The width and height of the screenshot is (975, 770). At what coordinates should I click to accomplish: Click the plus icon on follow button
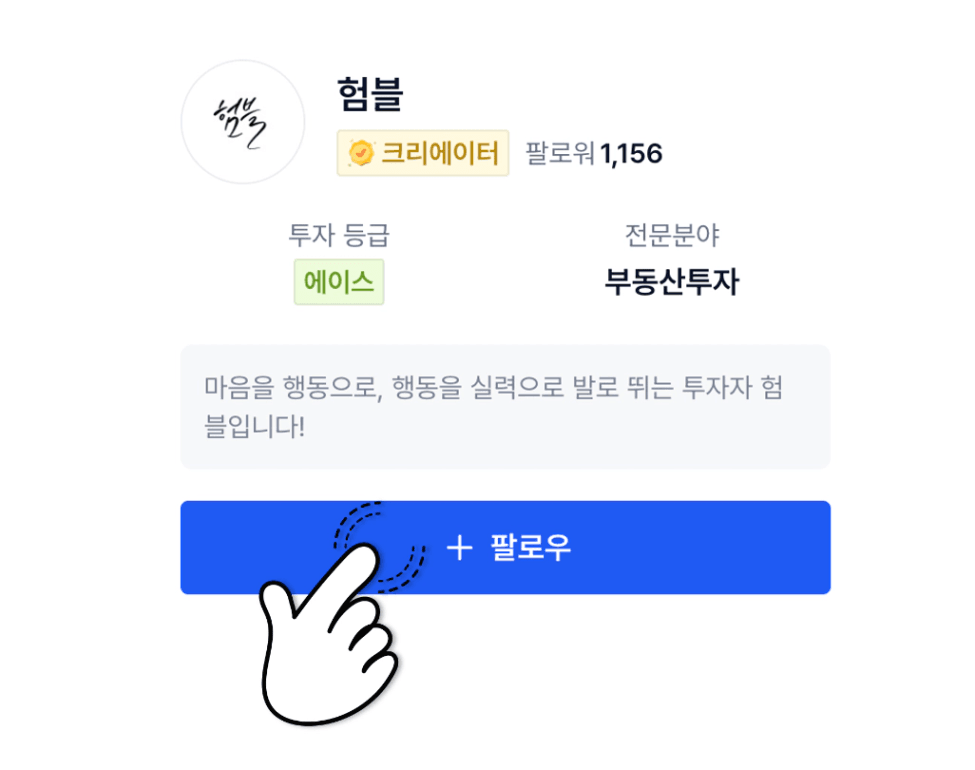(x=458, y=547)
